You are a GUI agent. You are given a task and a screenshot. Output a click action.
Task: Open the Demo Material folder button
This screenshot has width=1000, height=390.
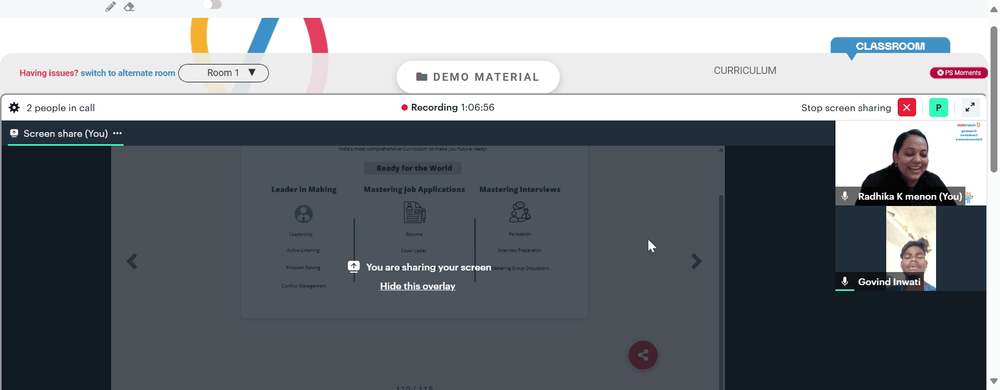pyautogui.click(x=478, y=77)
